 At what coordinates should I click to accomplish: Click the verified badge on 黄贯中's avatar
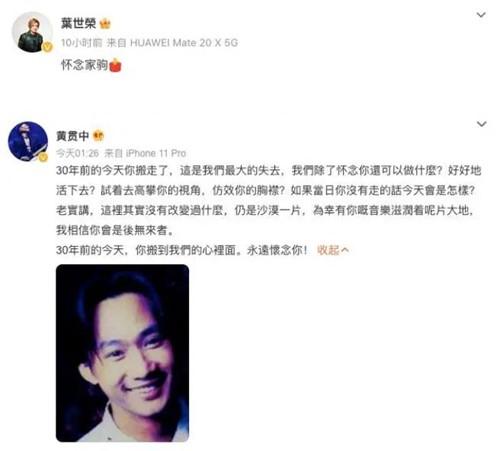coord(43,157)
